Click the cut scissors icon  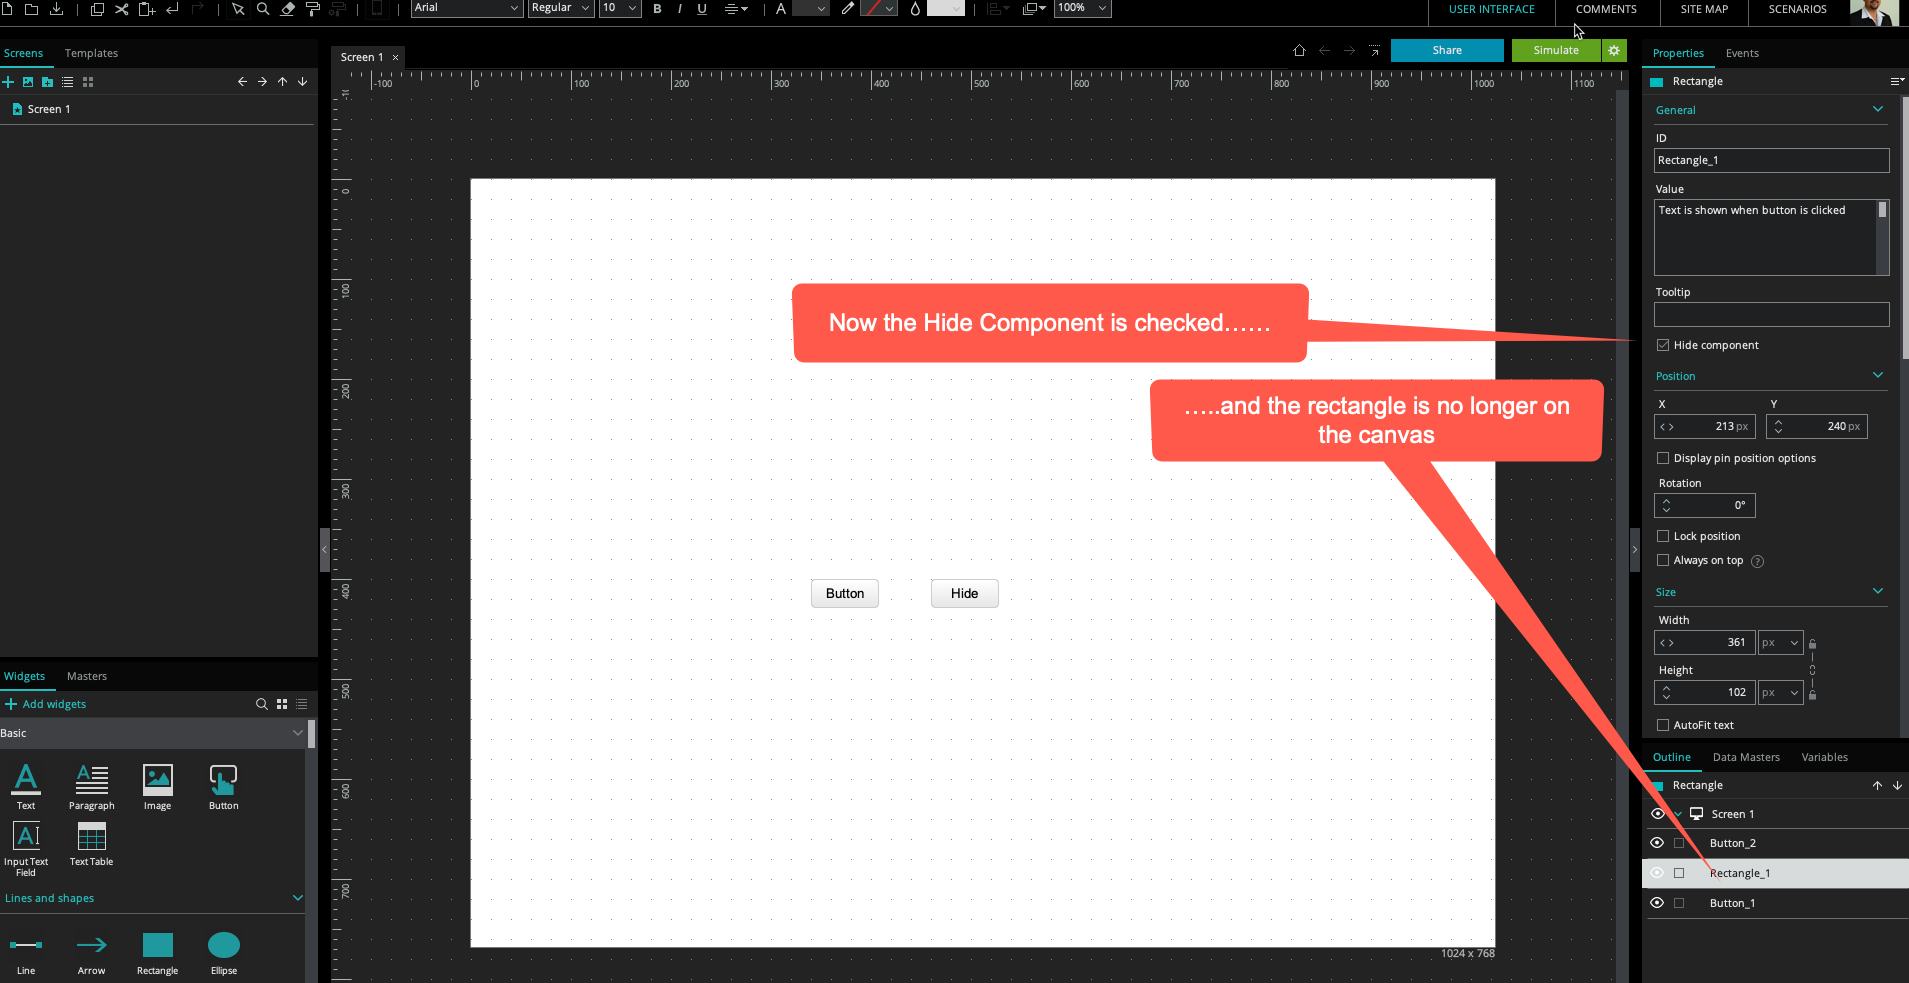[121, 9]
